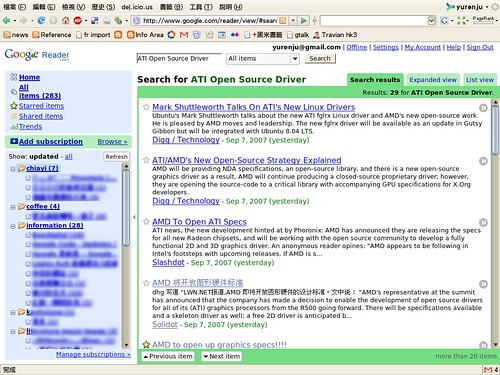Open the Flickr dots bookmark icon
Screen dimensions: 500x375
click(235, 35)
